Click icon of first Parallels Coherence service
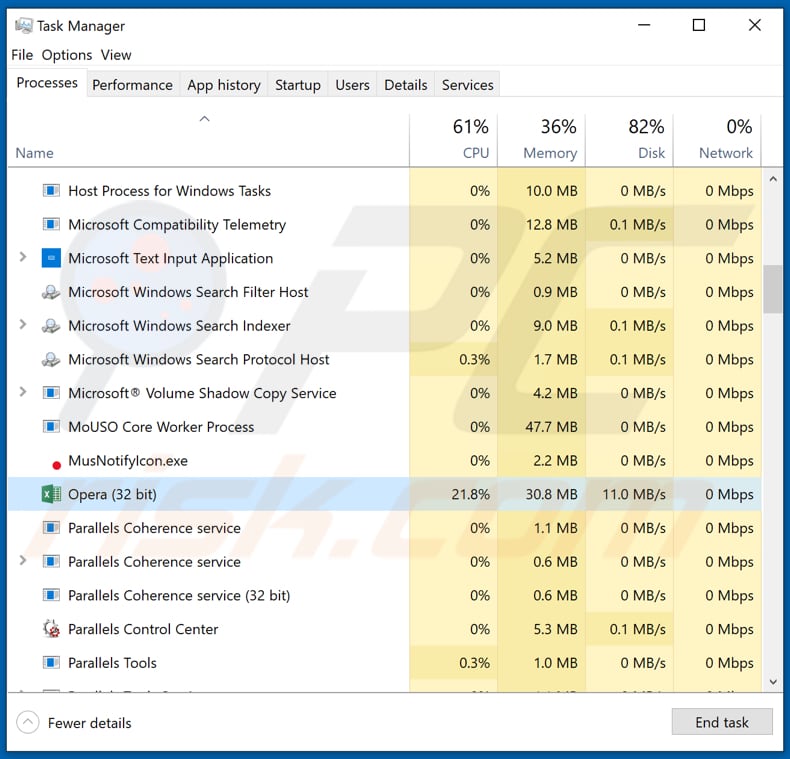 (51, 528)
